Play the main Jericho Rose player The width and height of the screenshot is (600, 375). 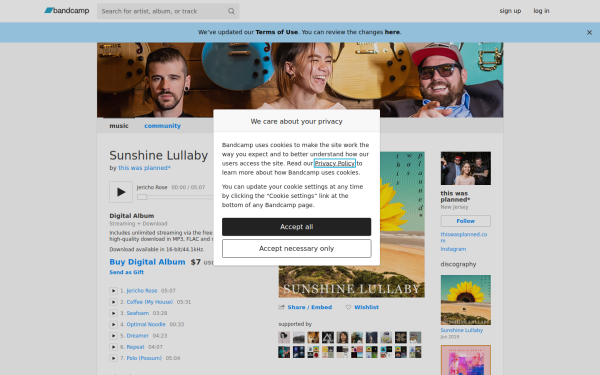tap(121, 192)
